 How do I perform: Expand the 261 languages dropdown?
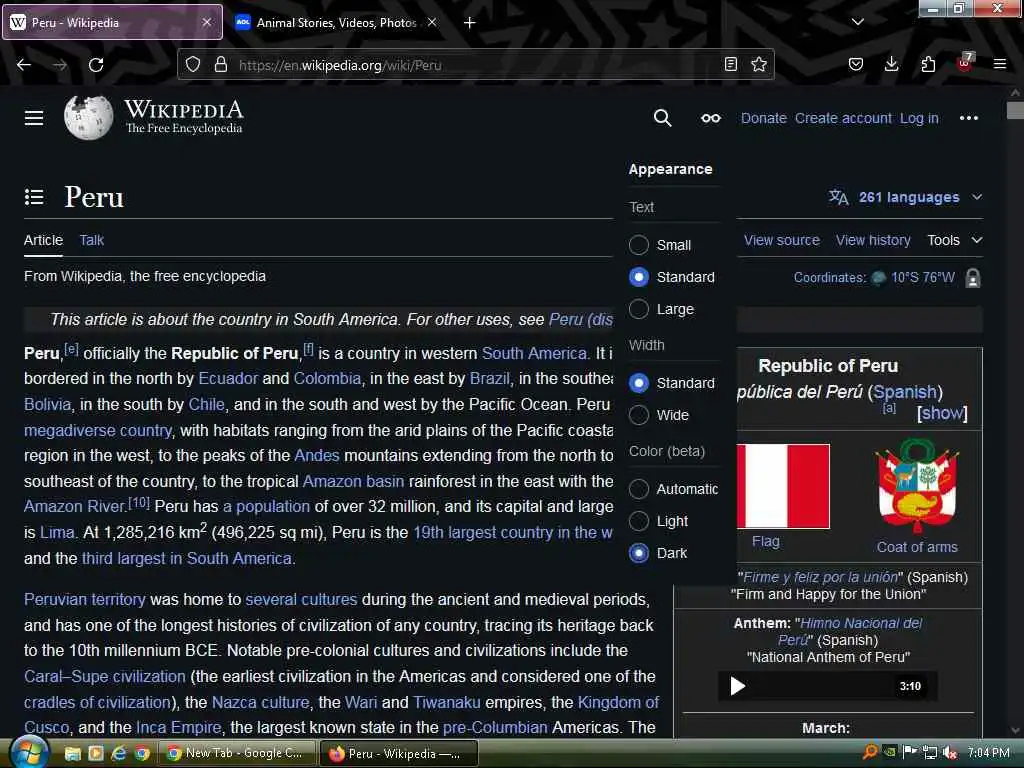(x=906, y=197)
